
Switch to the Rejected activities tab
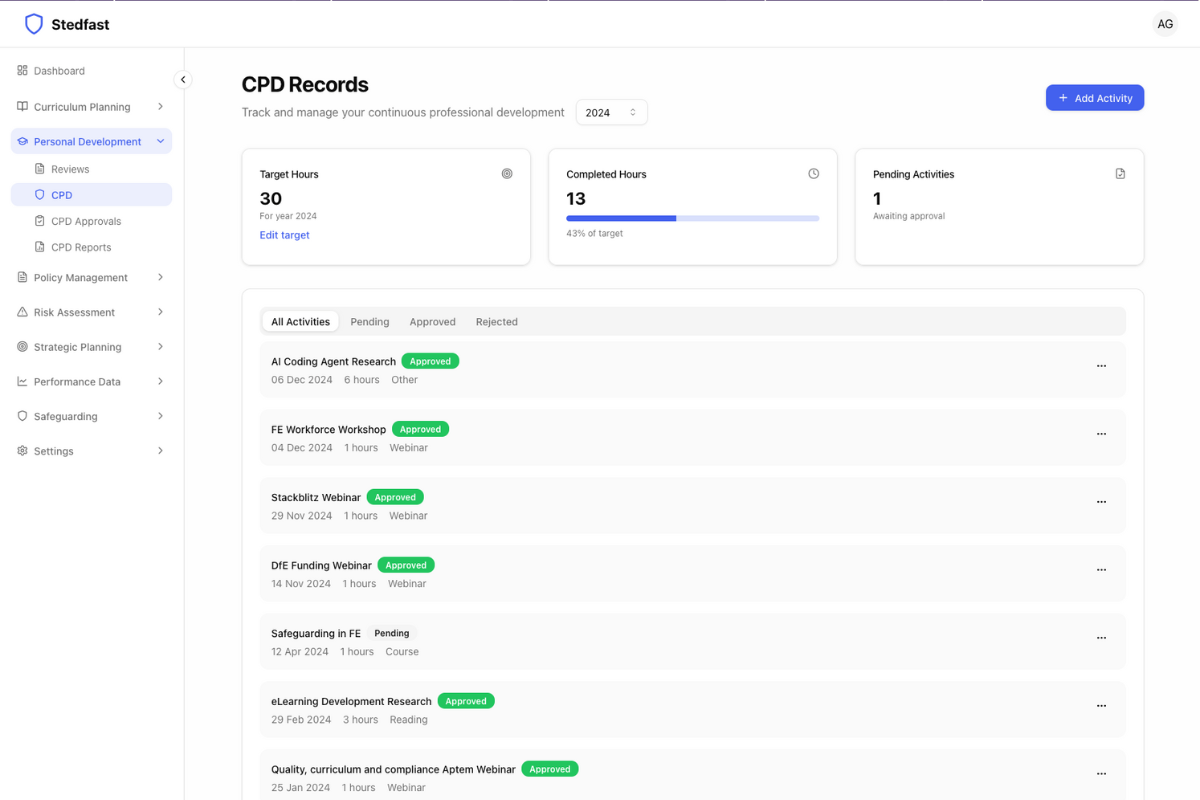(x=496, y=322)
